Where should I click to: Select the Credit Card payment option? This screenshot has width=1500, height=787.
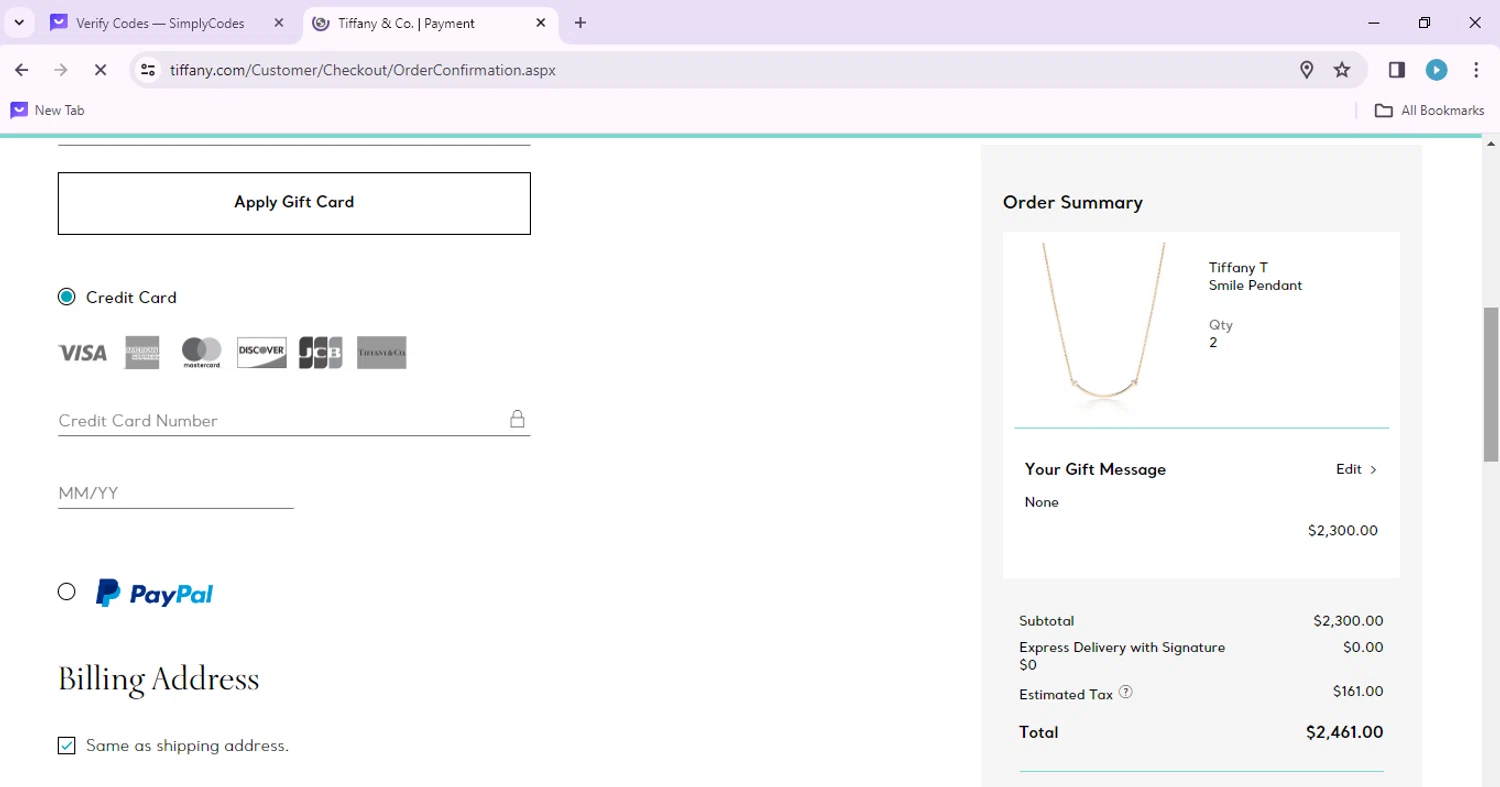(x=67, y=297)
